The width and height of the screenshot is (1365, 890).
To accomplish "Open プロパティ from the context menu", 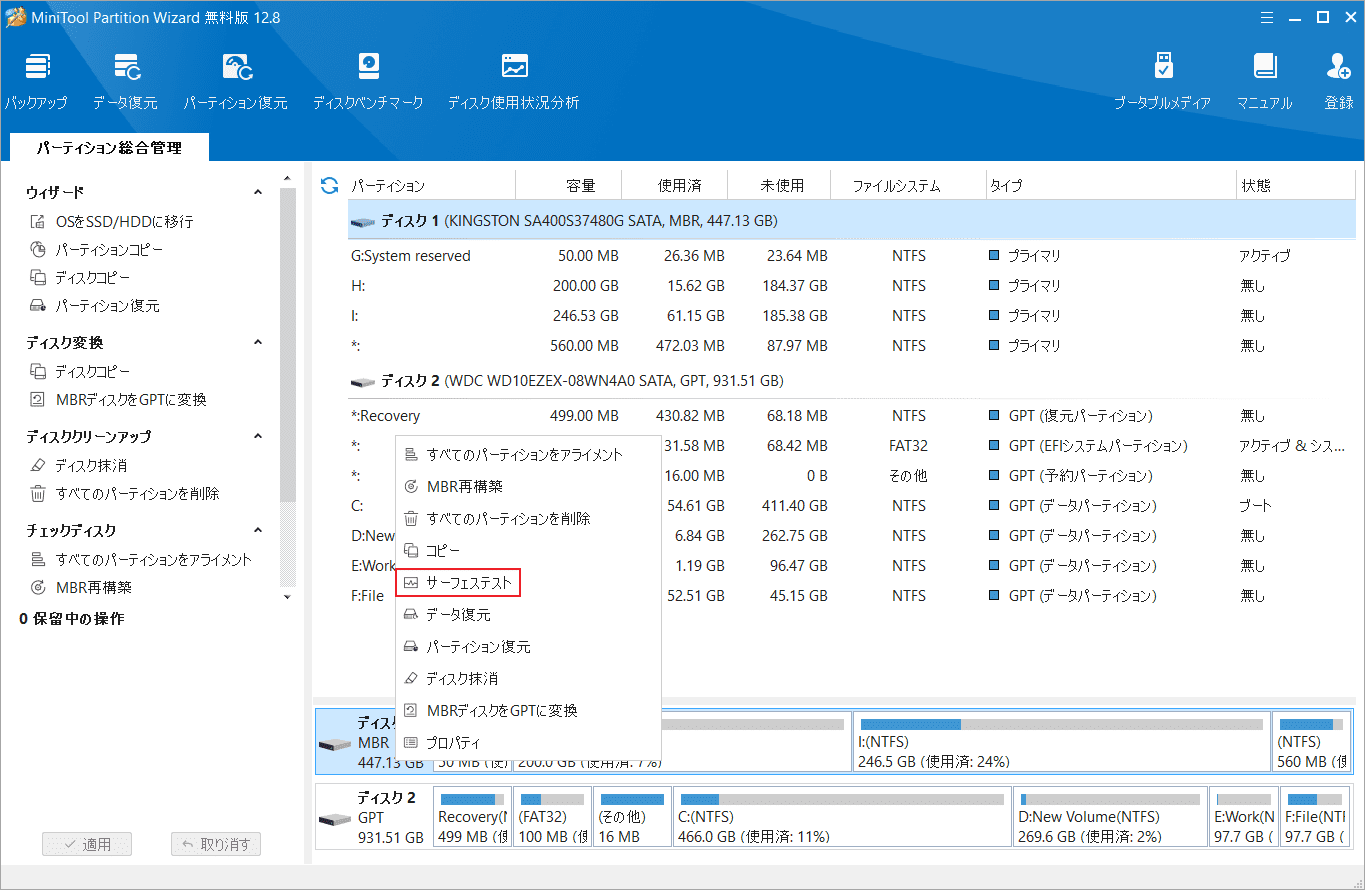I will click(x=528, y=742).
